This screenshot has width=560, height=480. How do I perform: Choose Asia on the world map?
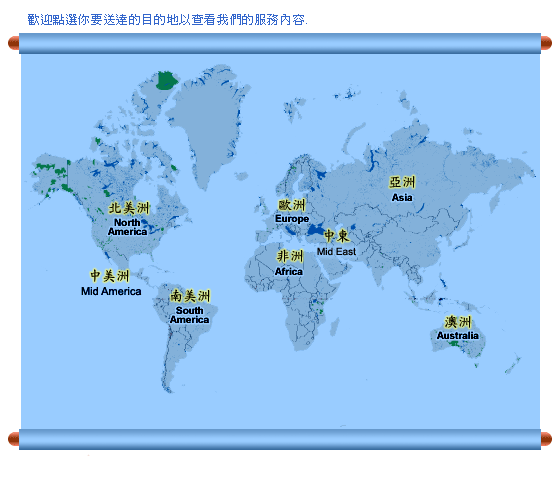[x=402, y=198]
